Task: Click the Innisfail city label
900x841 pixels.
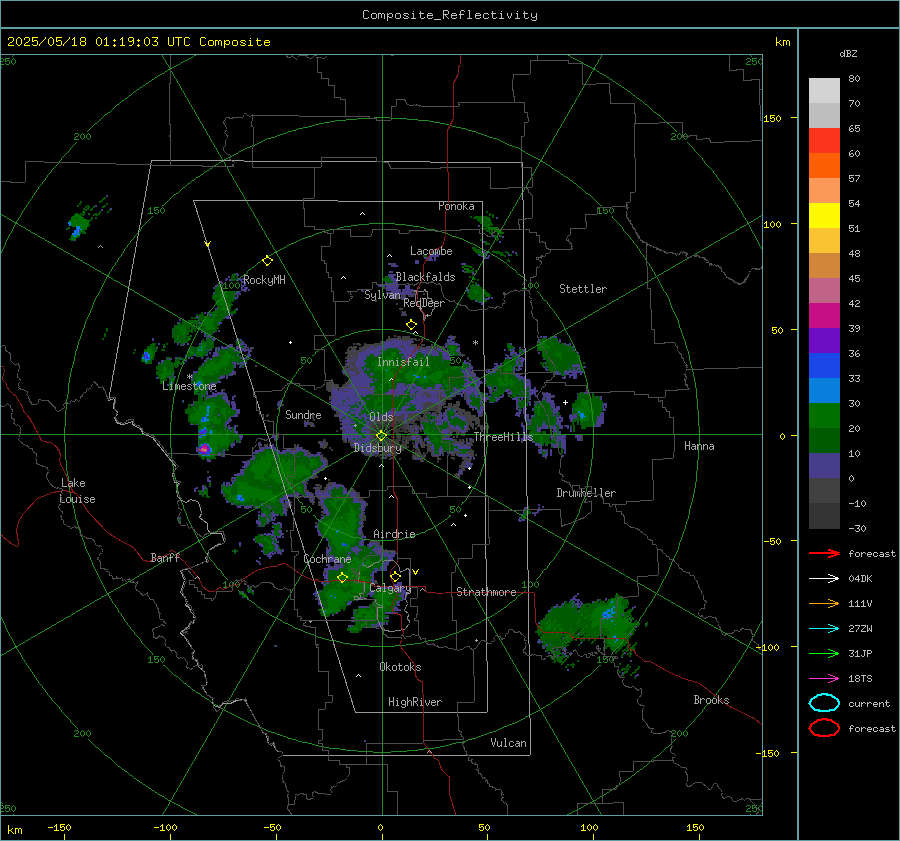Action: pos(403,362)
